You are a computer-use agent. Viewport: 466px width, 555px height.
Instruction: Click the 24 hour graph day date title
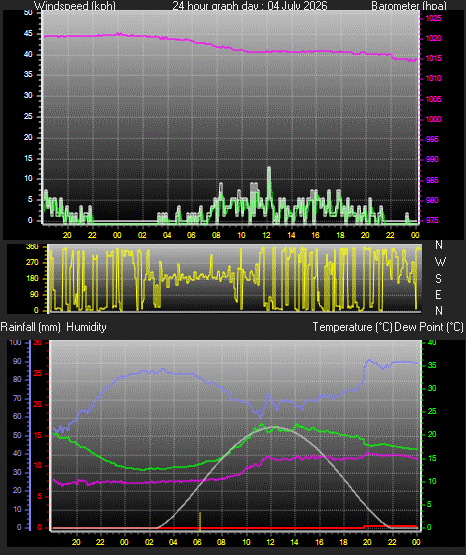pos(250,5)
